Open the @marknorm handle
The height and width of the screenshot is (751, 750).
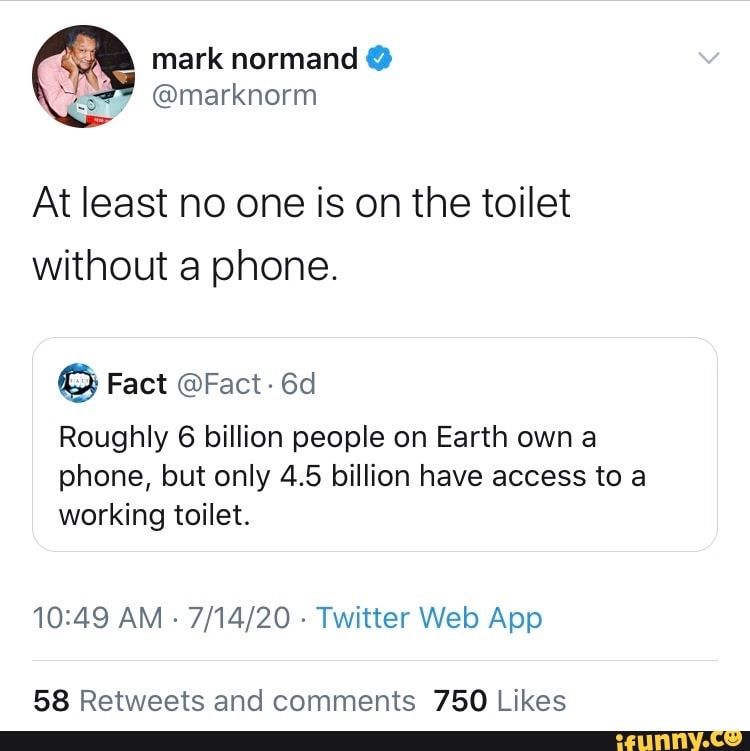pos(234,95)
